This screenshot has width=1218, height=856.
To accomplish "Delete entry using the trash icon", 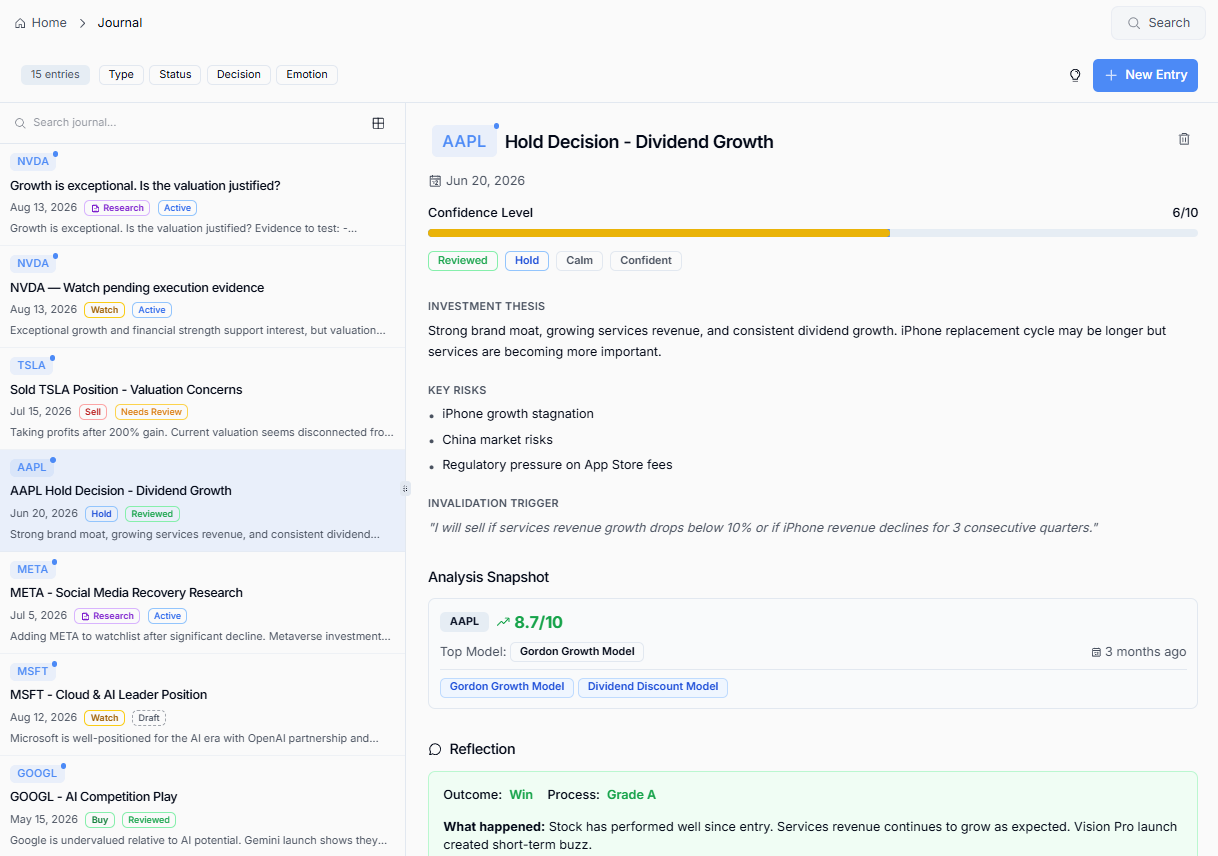I will pyautogui.click(x=1184, y=139).
